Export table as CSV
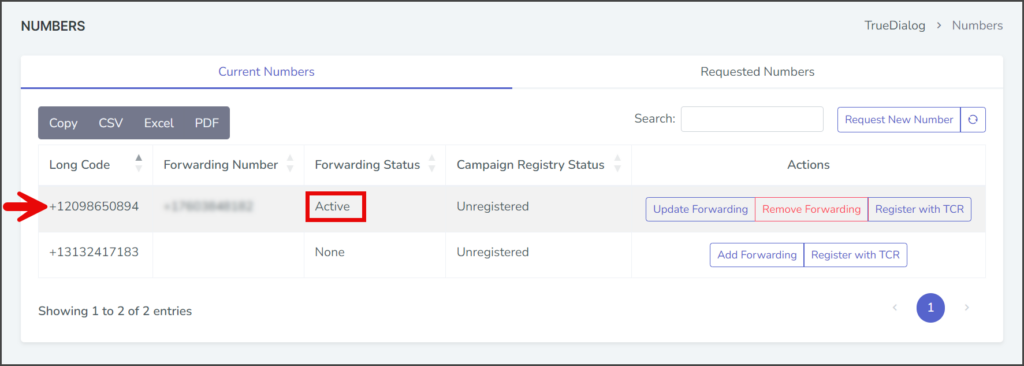The image size is (1024, 366). tap(111, 123)
